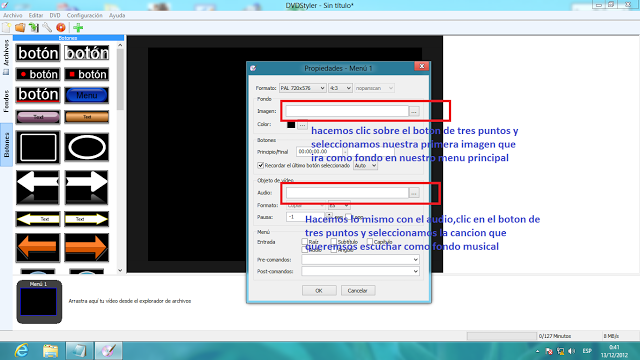This screenshot has width=640, height=360.
Task: Pick the white ellipse frame button
Action: (87, 147)
